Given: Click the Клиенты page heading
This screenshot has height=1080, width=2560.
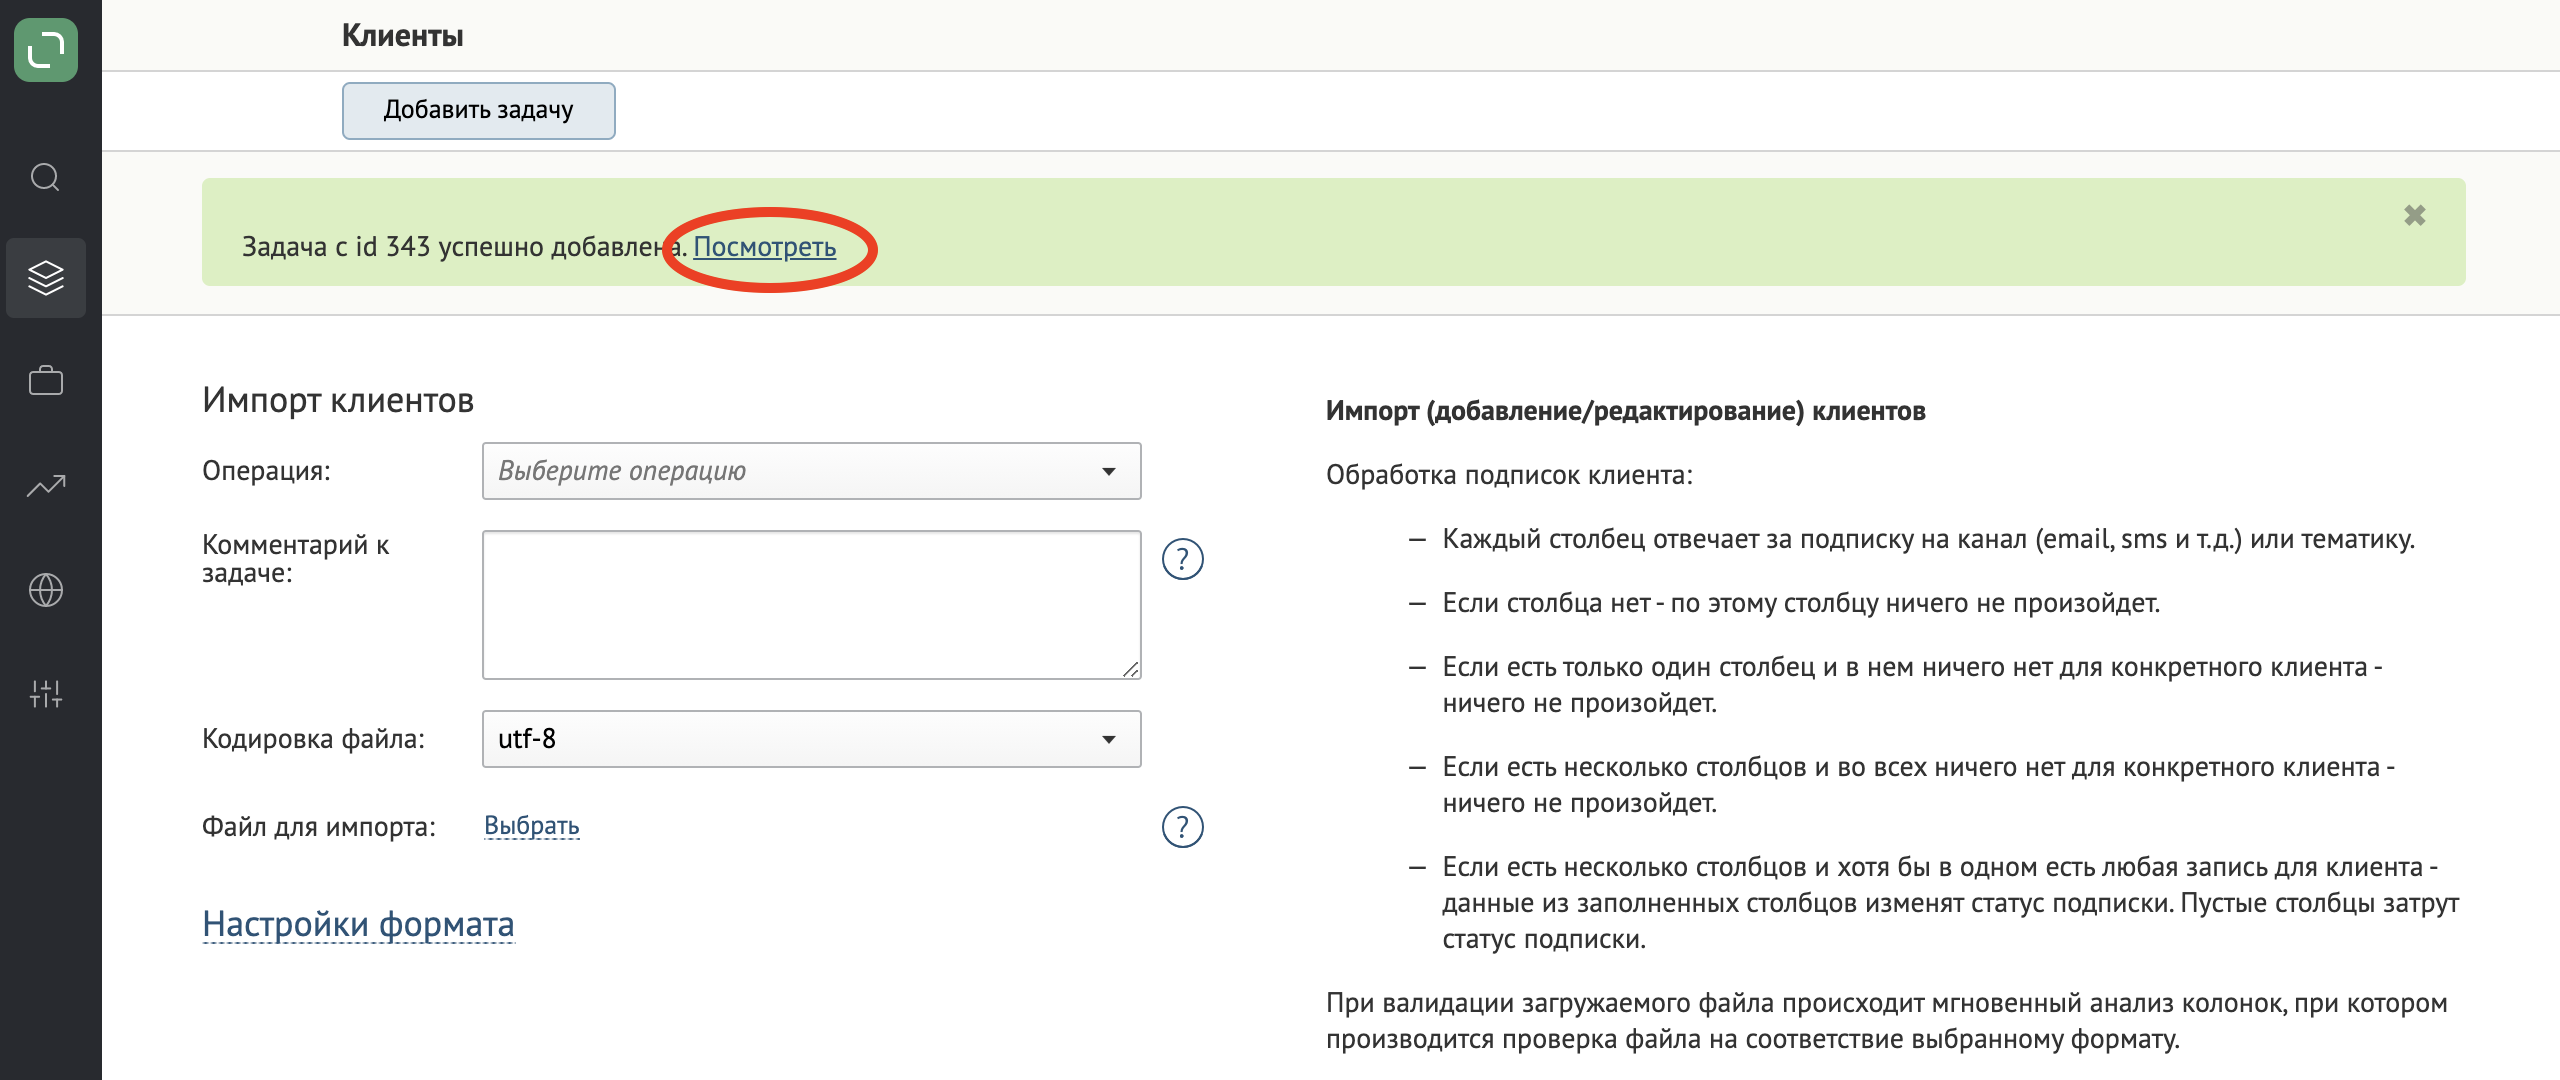Looking at the screenshot, I should pyautogui.click(x=403, y=36).
